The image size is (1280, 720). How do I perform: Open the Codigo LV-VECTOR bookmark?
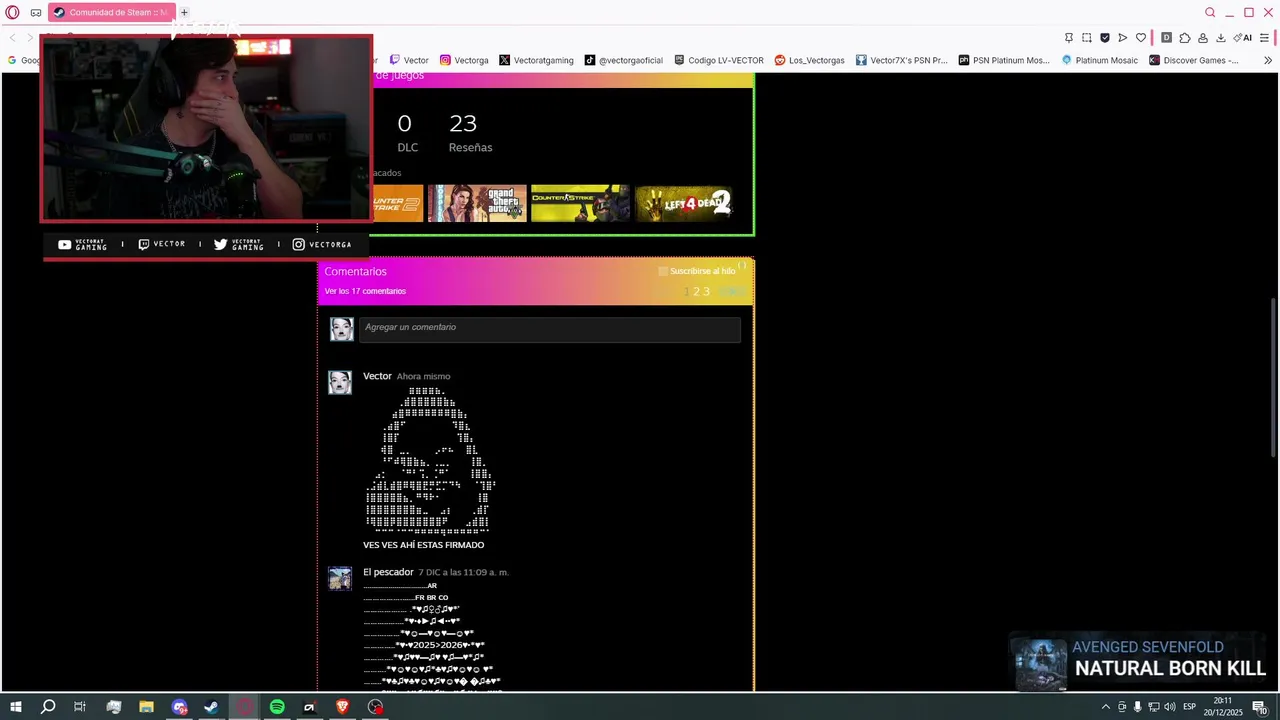click(x=719, y=60)
